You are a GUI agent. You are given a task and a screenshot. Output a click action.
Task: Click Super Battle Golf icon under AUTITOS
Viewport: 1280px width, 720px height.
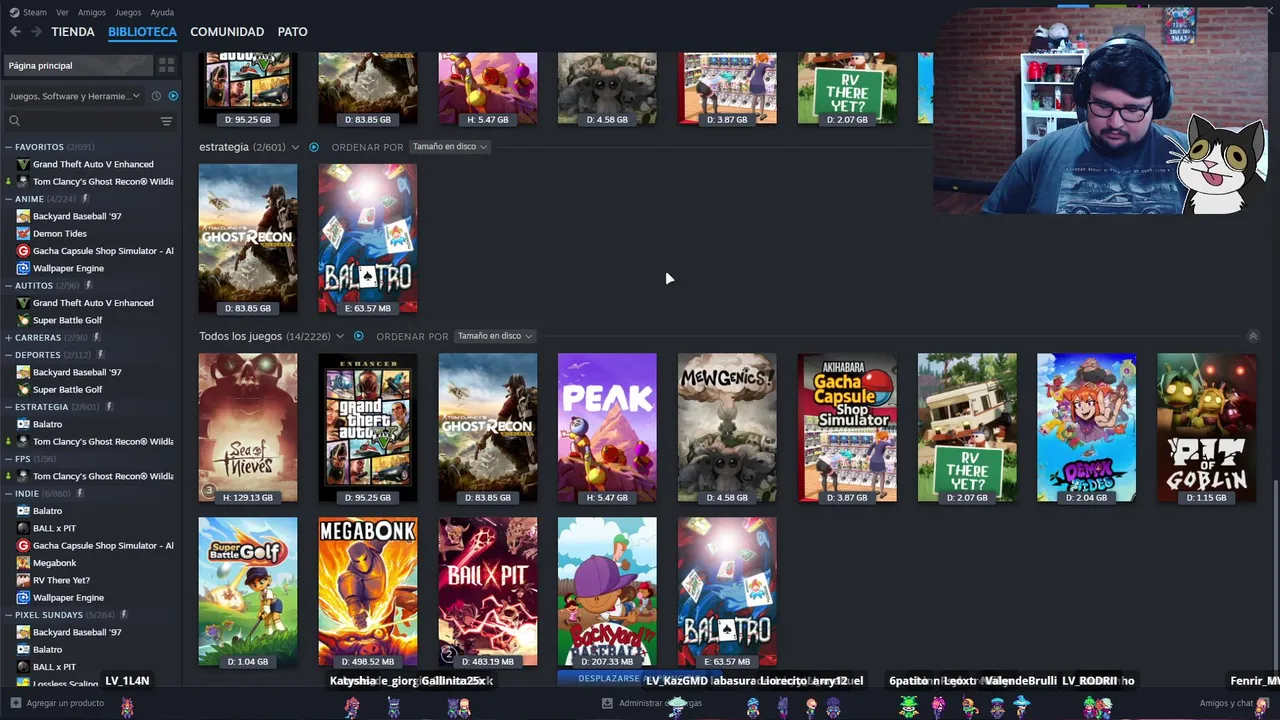(23, 320)
